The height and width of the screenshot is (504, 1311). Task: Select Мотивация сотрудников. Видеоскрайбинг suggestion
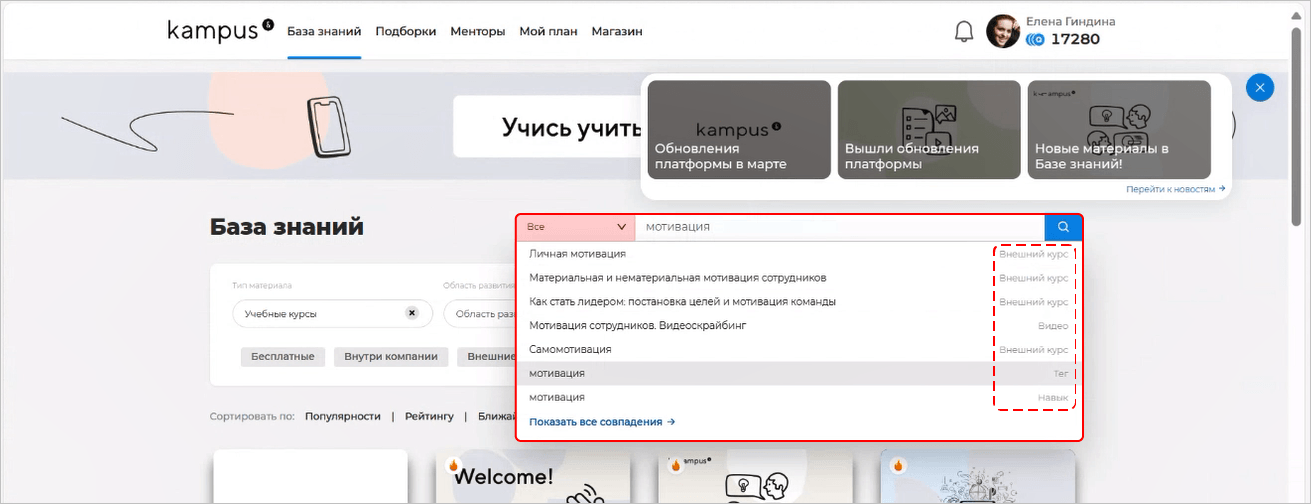click(x=799, y=326)
